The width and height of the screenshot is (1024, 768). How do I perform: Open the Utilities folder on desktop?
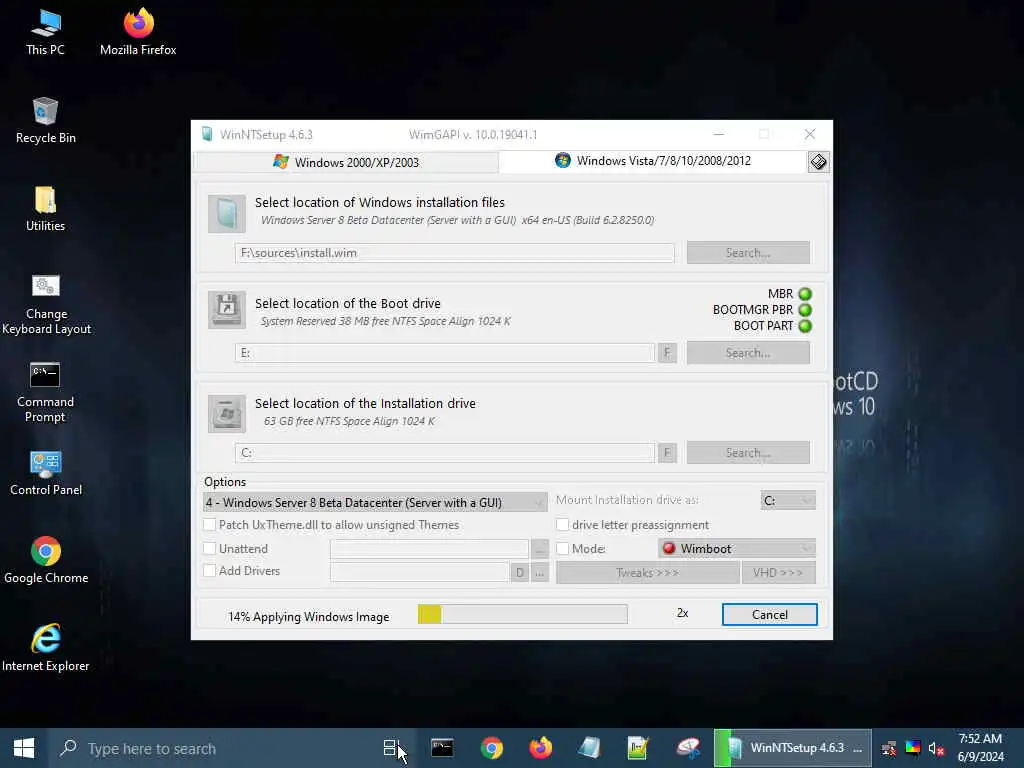click(x=45, y=209)
